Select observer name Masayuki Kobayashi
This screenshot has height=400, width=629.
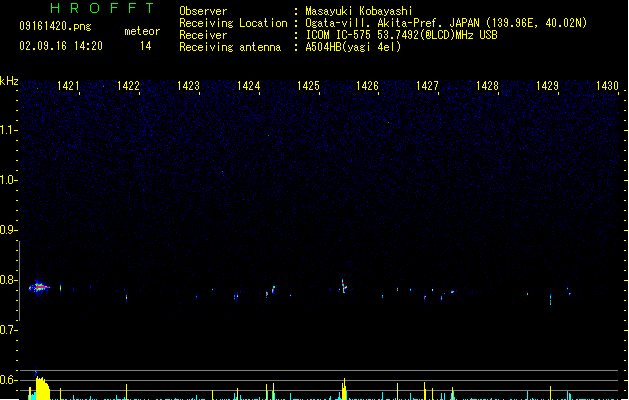pos(359,11)
